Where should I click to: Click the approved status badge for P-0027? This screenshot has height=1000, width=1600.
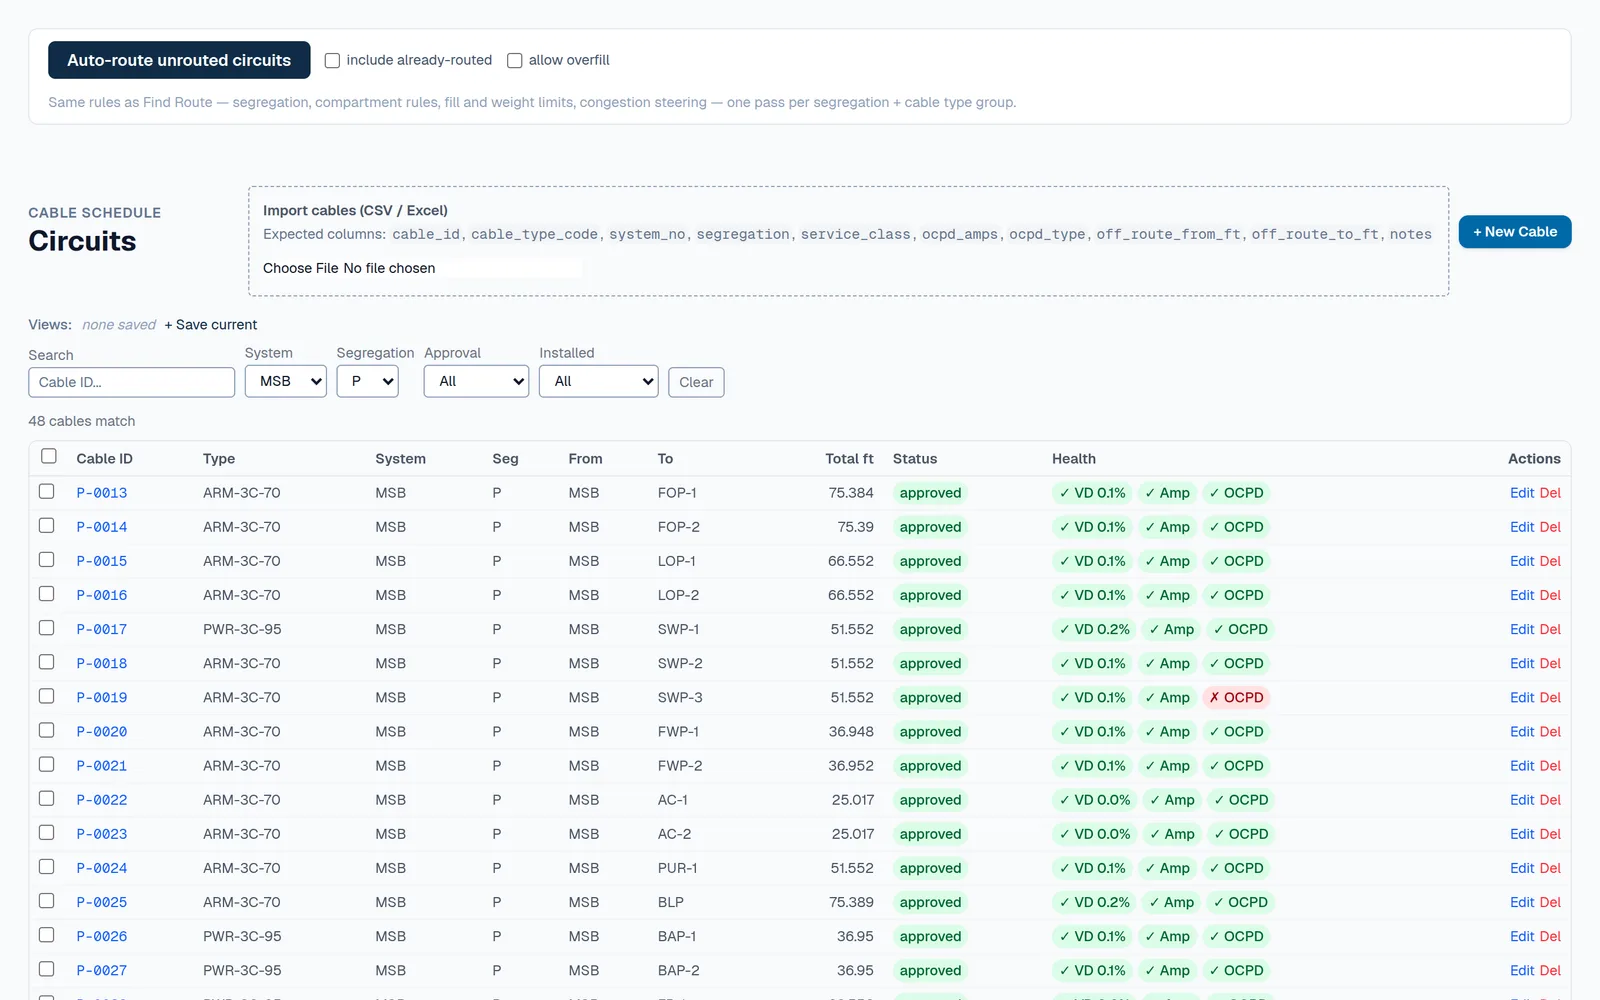pos(930,971)
